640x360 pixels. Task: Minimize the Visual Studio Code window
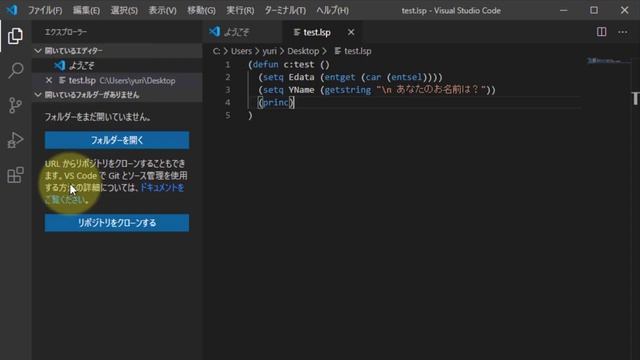click(x=564, y=10)
